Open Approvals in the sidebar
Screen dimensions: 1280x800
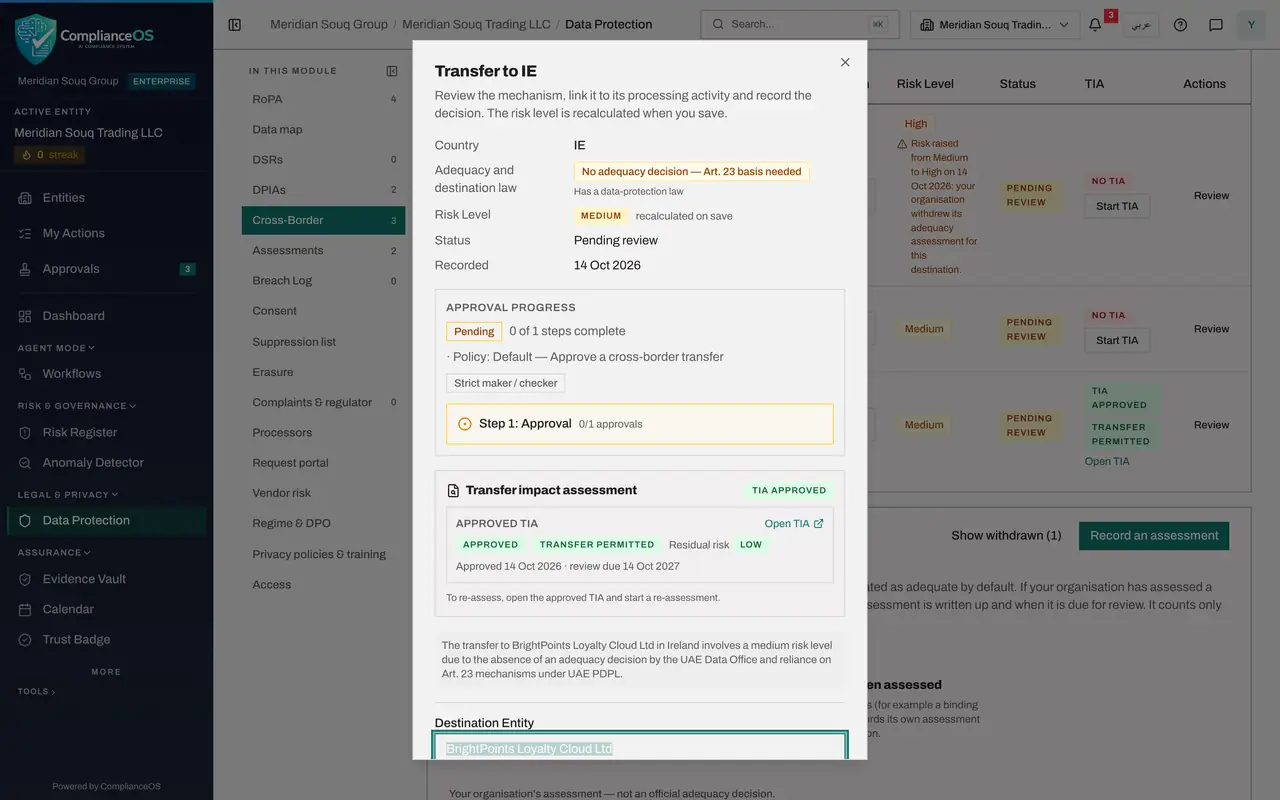106,269
